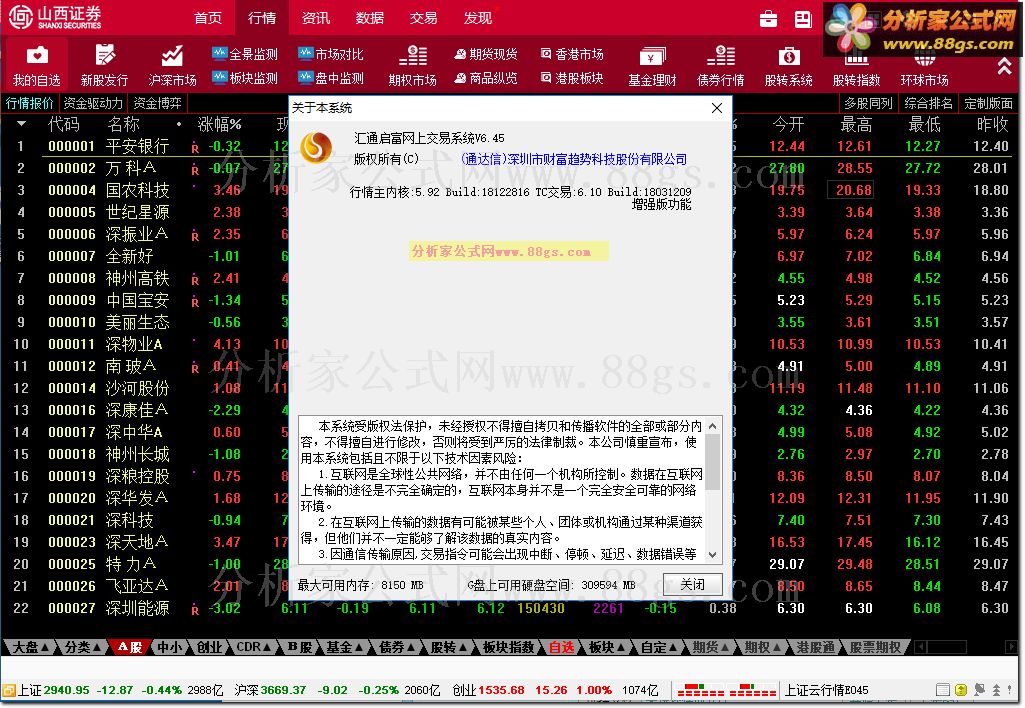Select 资讯 menu
1025x708 pixels.
coord(316,18)
